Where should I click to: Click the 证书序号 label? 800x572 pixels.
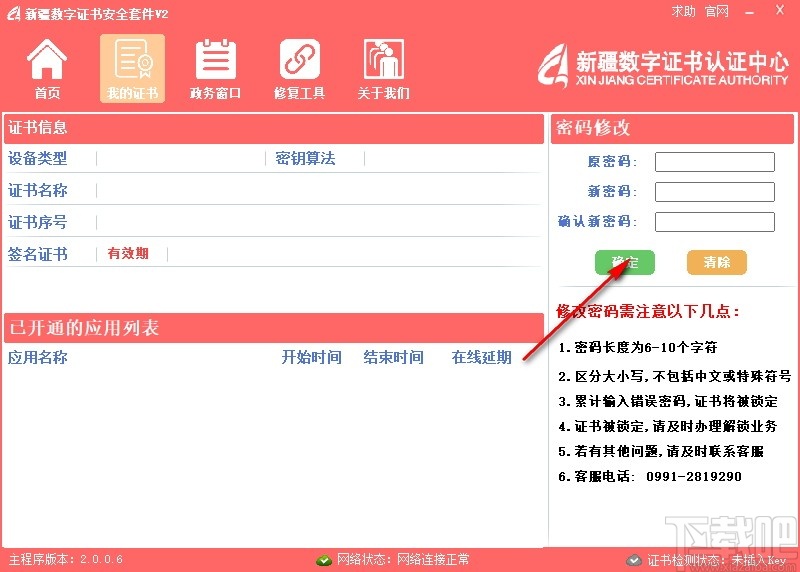38,222
